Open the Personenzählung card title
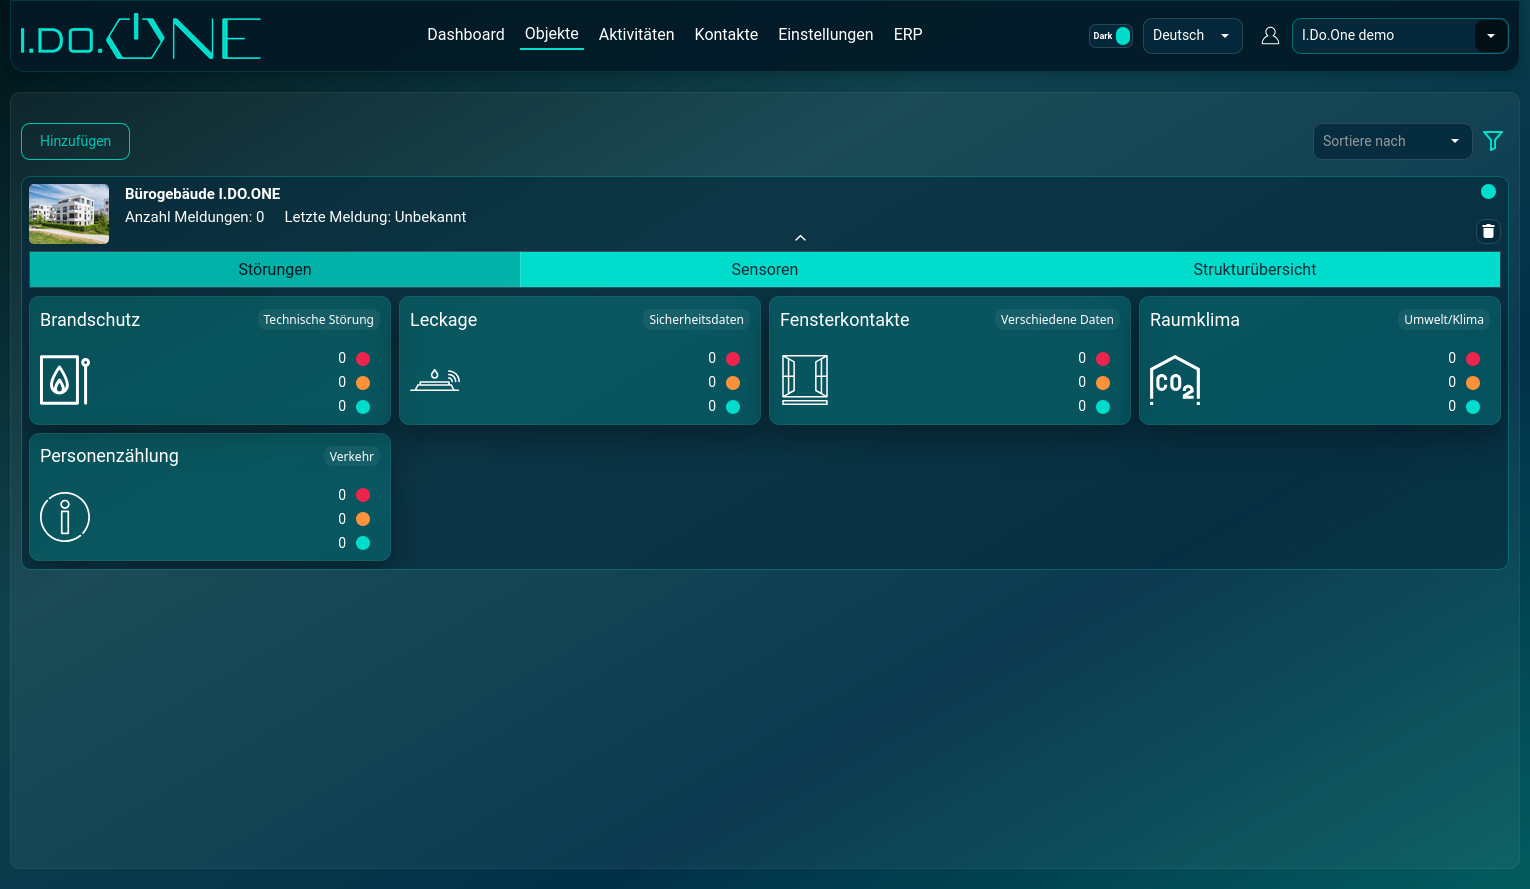Viewport: 1530px width, 889px height. pos(109,456)
